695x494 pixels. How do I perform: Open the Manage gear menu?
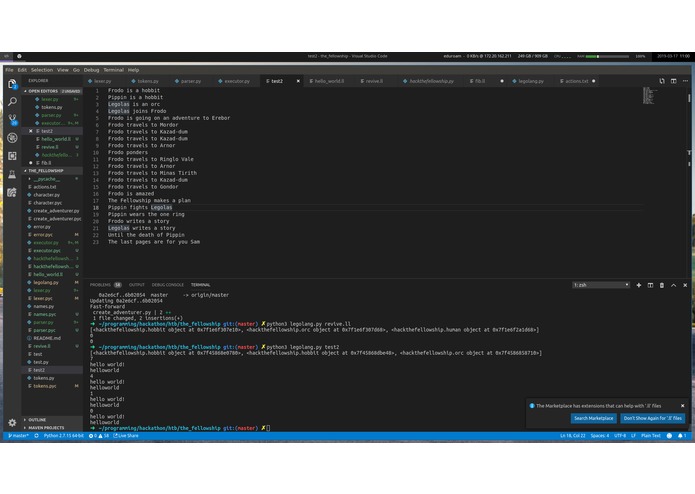12,423
